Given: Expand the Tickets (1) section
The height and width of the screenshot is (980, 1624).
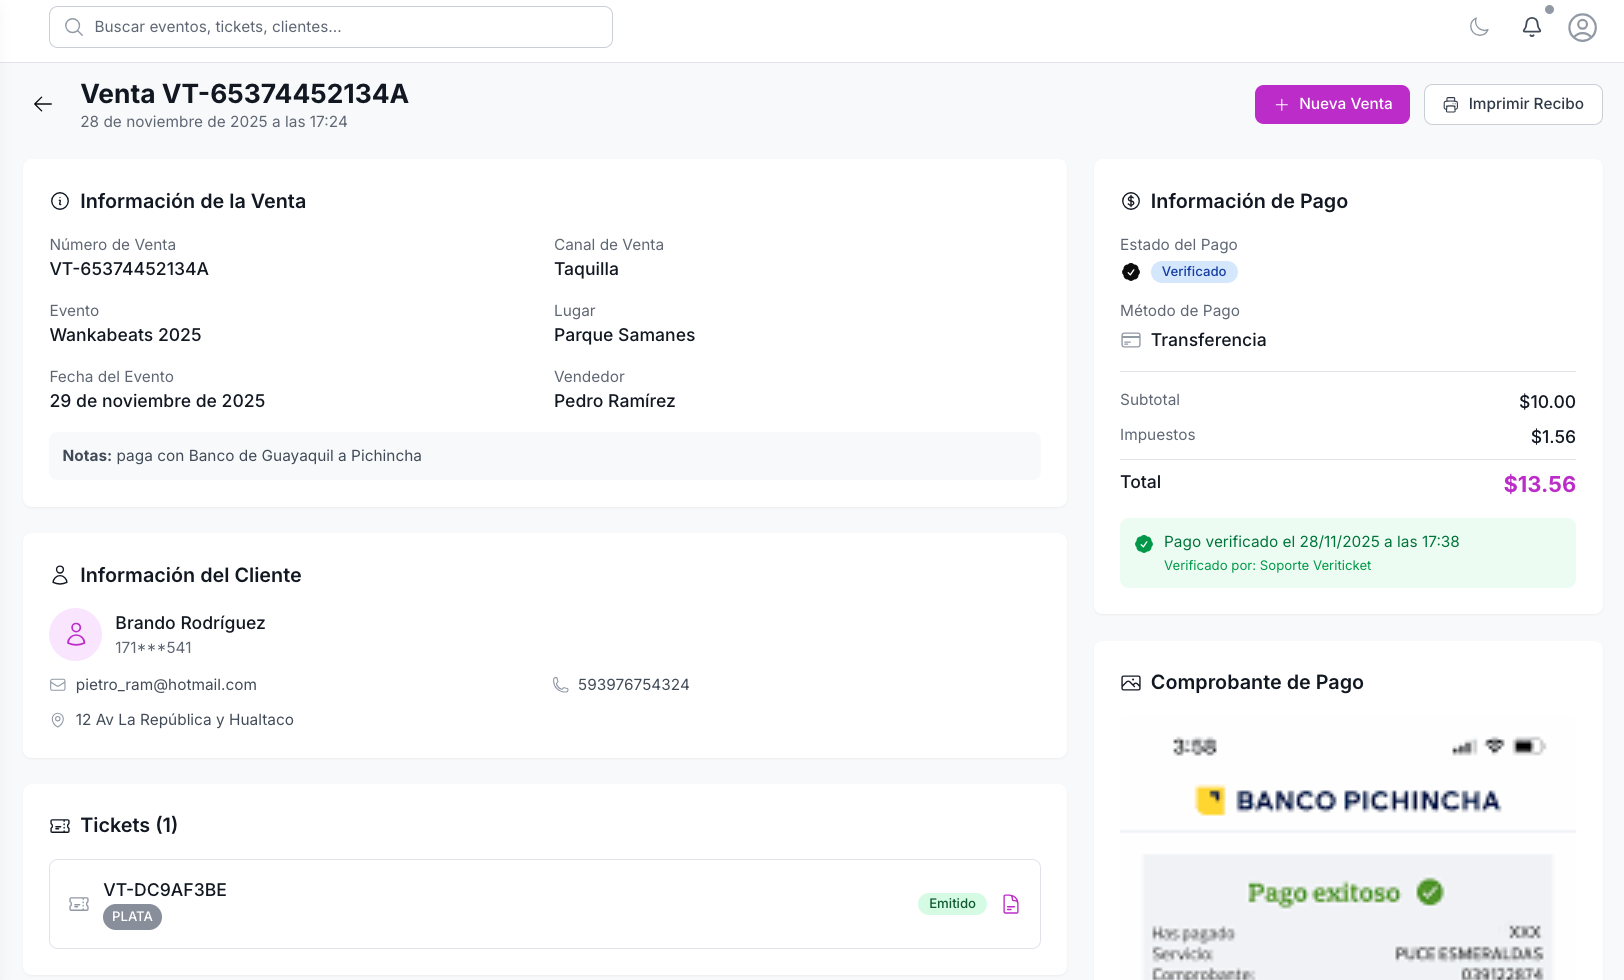Looking at the screenshot, I should (x=128, y=825).
